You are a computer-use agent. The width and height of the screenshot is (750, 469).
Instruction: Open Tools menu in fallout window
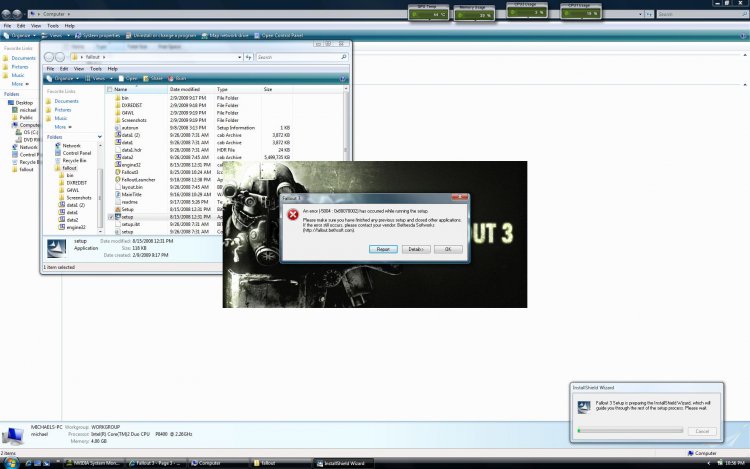pyautogui.click(x=96, y=69)
